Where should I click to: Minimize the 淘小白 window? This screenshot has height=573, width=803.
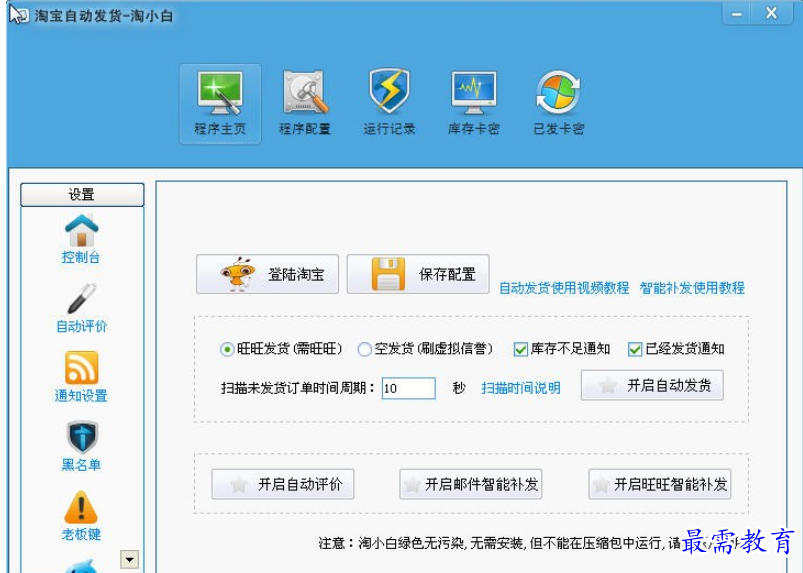click(736, 14)
